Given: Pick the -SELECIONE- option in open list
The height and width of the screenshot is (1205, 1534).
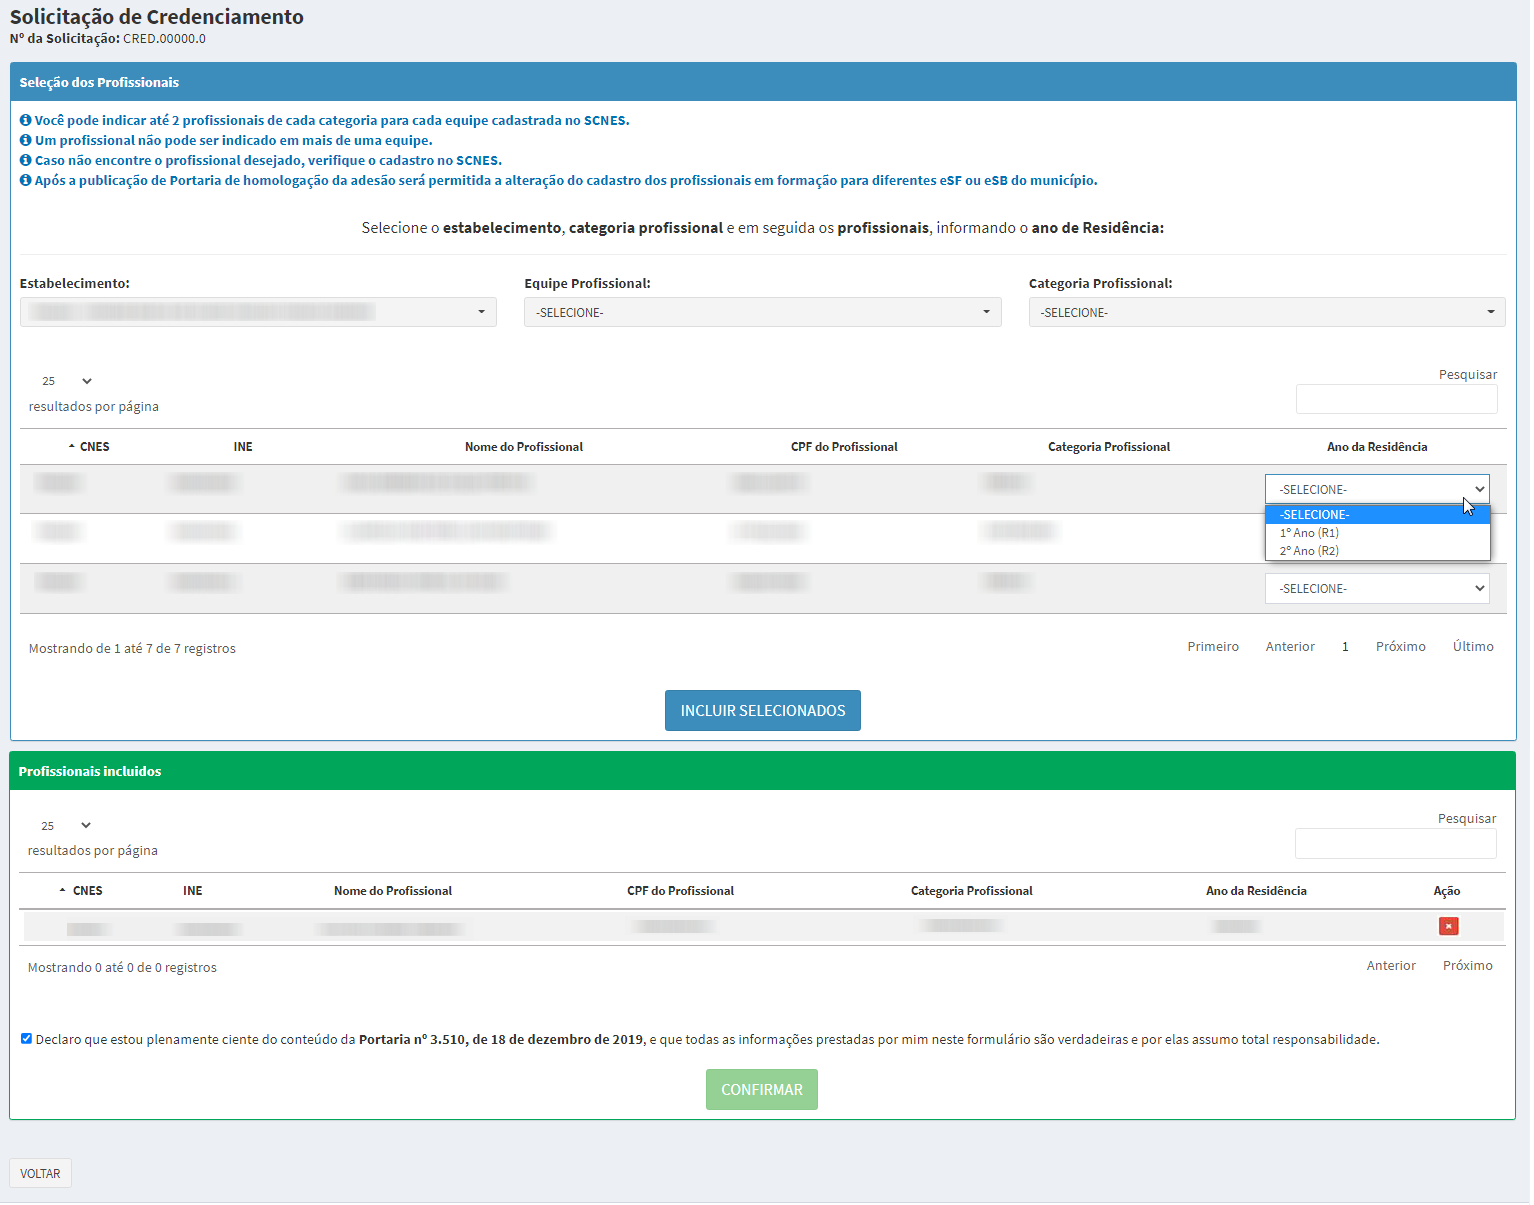Looking at the screenshot, I should tap(1314, 515).
